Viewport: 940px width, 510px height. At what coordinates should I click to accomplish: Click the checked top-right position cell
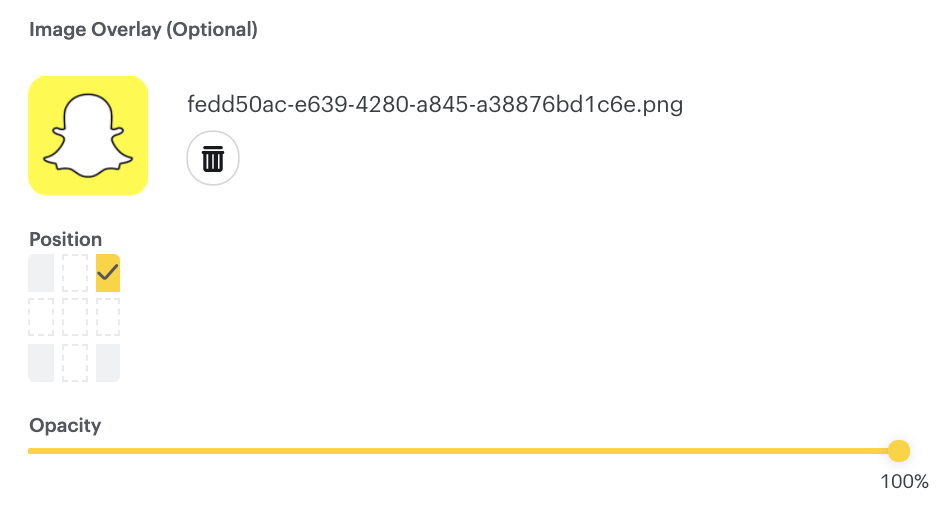pyautogui.click(x=108, y=273)
